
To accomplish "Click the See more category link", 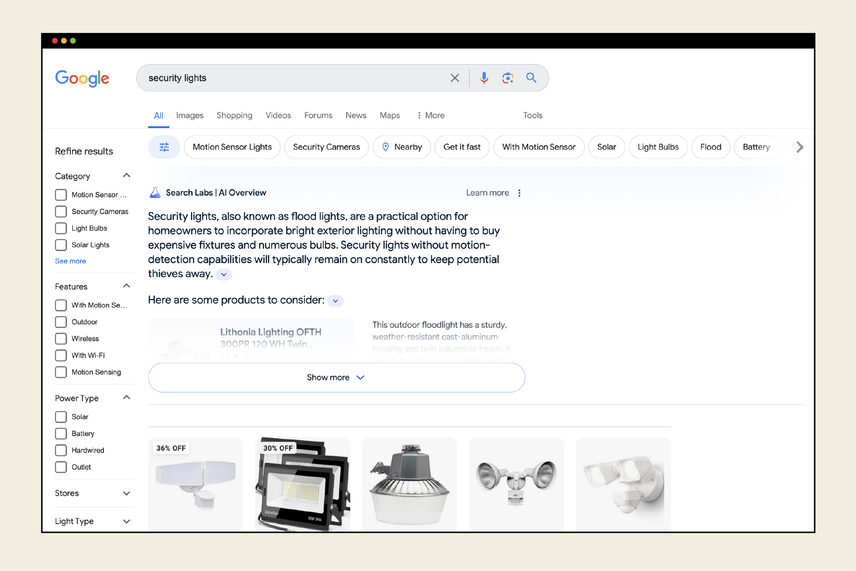I will [70, 261].
